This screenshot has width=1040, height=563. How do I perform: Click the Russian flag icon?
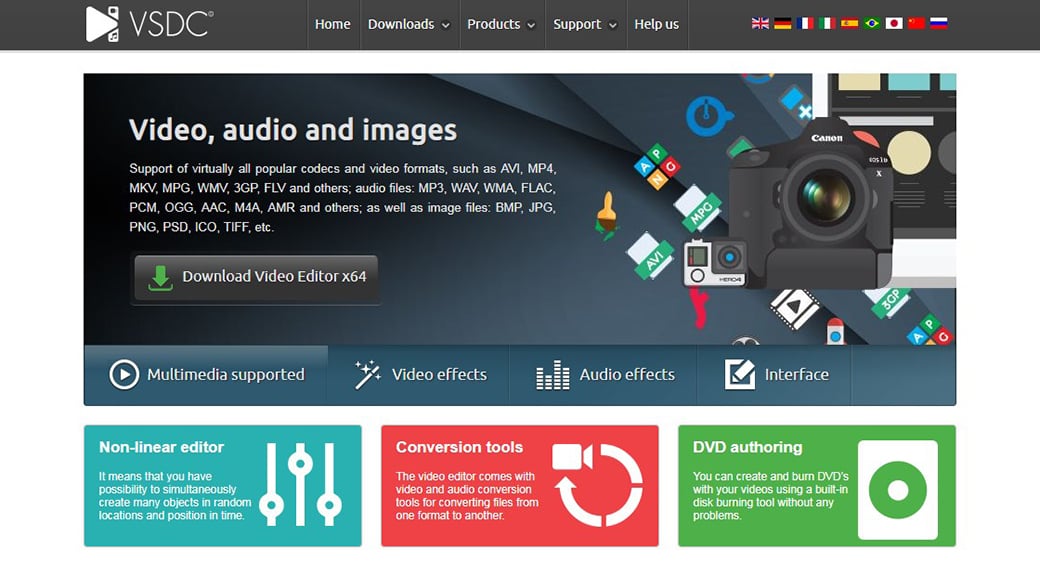(938, 24)
